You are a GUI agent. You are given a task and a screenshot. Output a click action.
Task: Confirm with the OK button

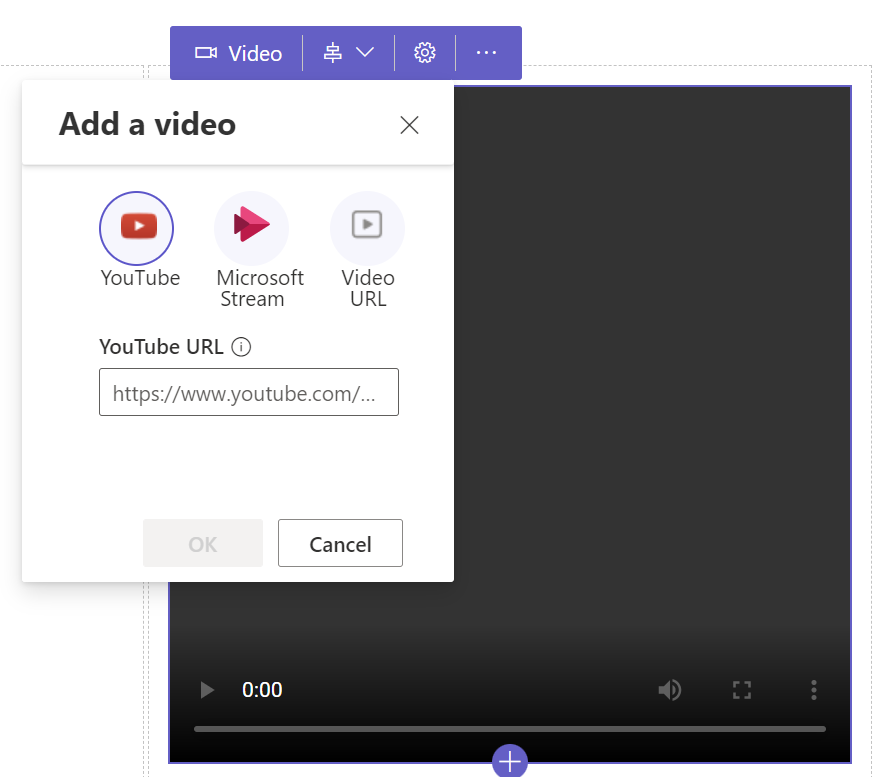tap(203, 543)
